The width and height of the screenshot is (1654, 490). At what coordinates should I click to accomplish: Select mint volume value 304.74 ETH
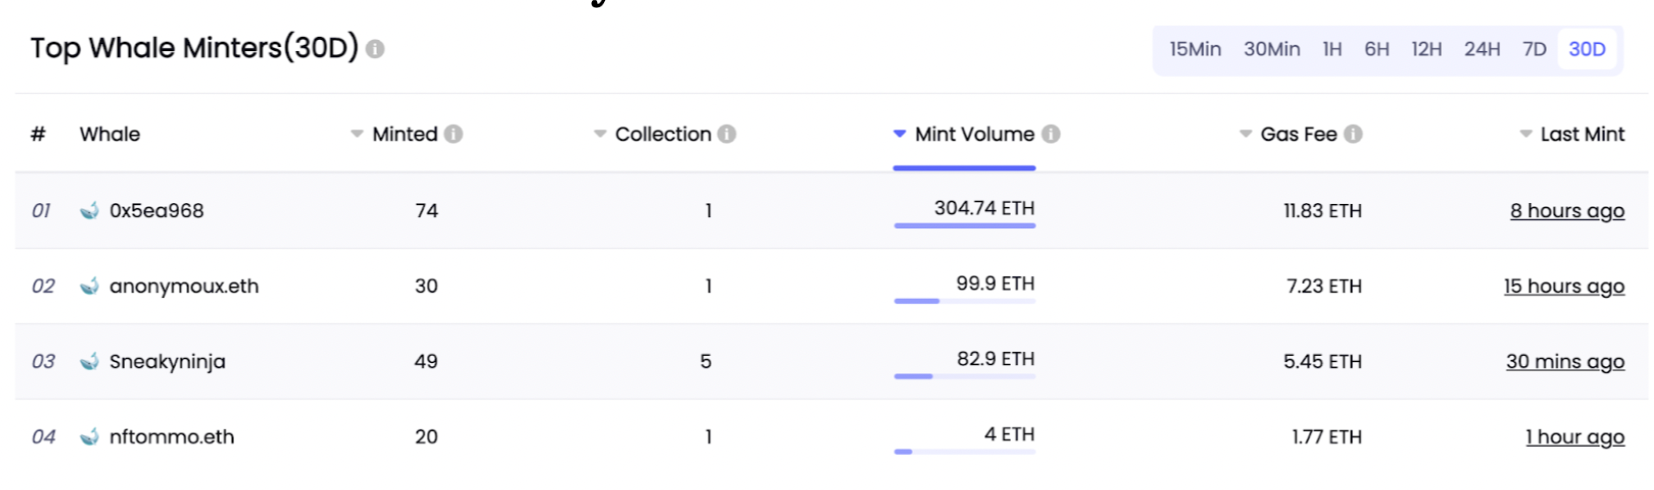(985, 208)
